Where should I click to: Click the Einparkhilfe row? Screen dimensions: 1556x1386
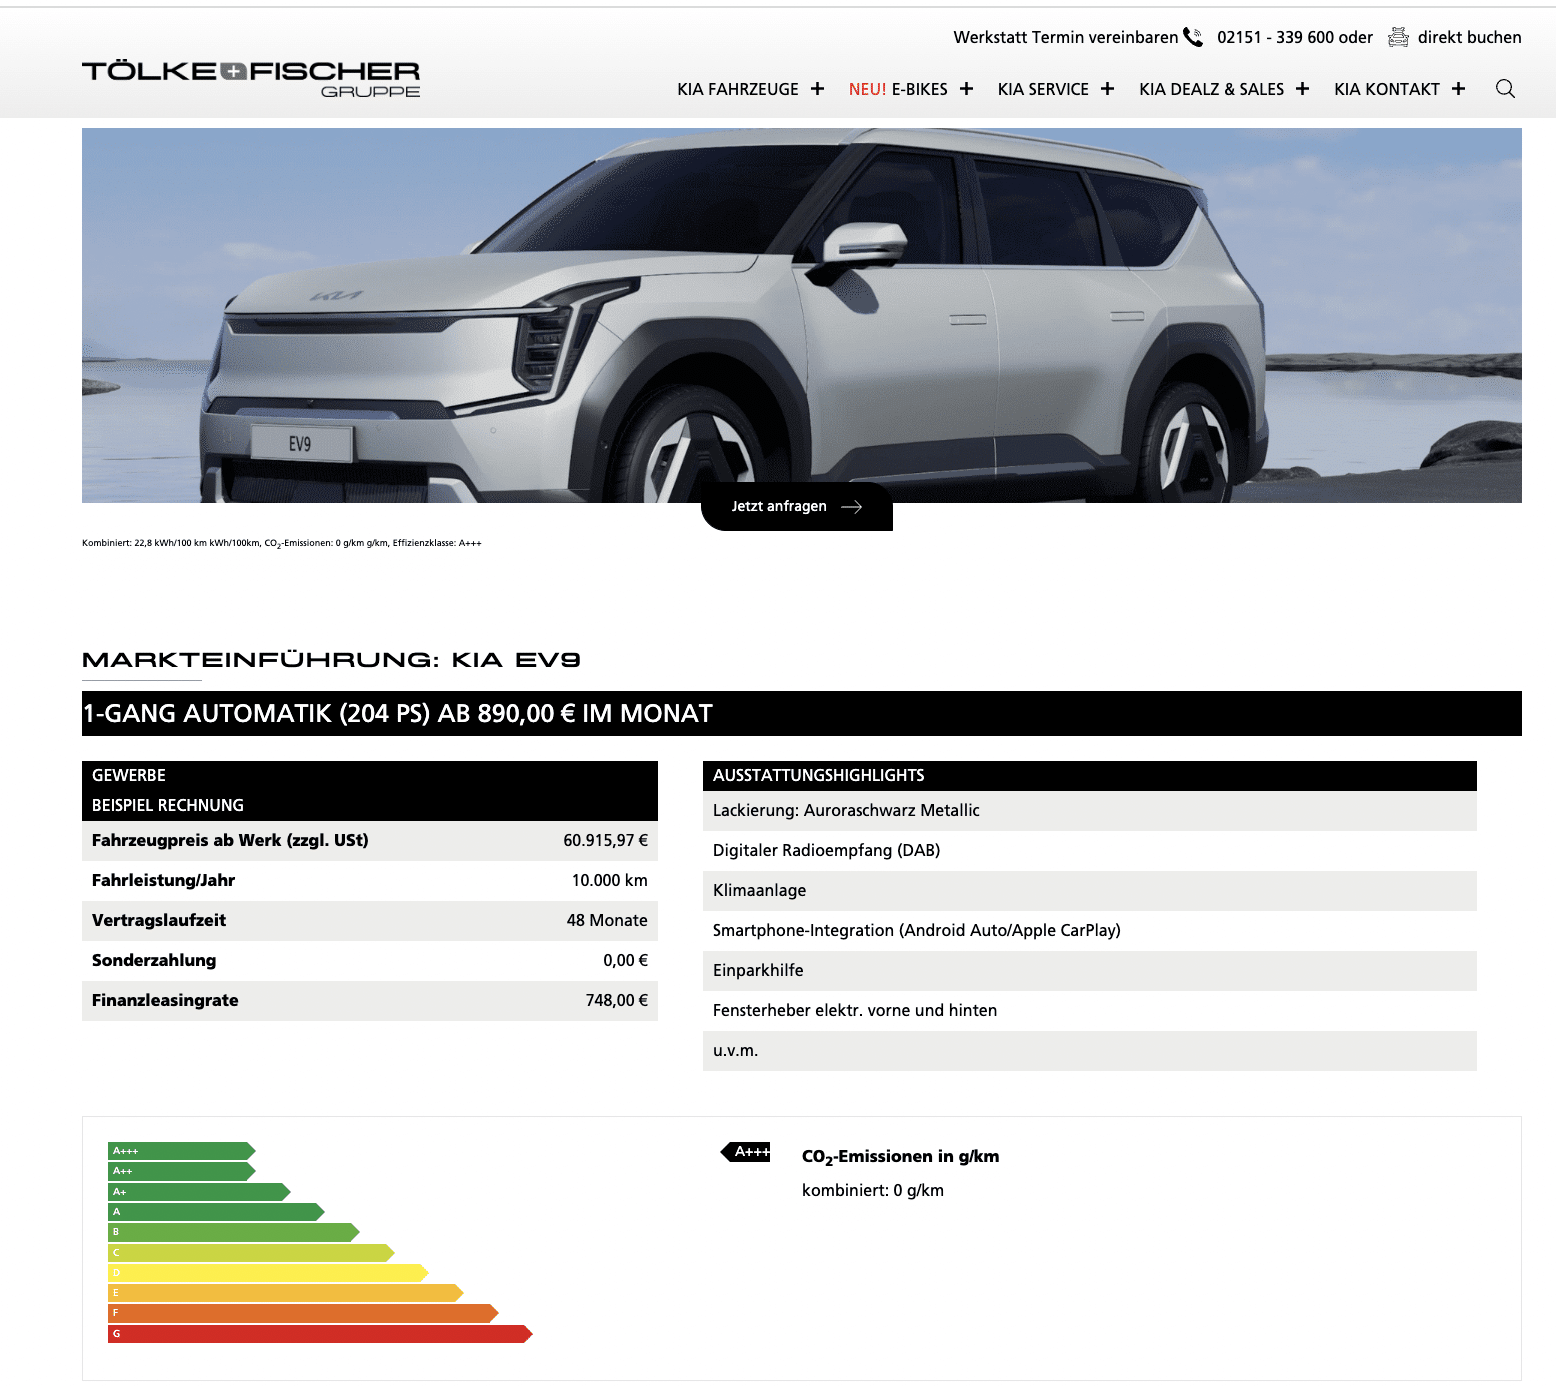1090,971
